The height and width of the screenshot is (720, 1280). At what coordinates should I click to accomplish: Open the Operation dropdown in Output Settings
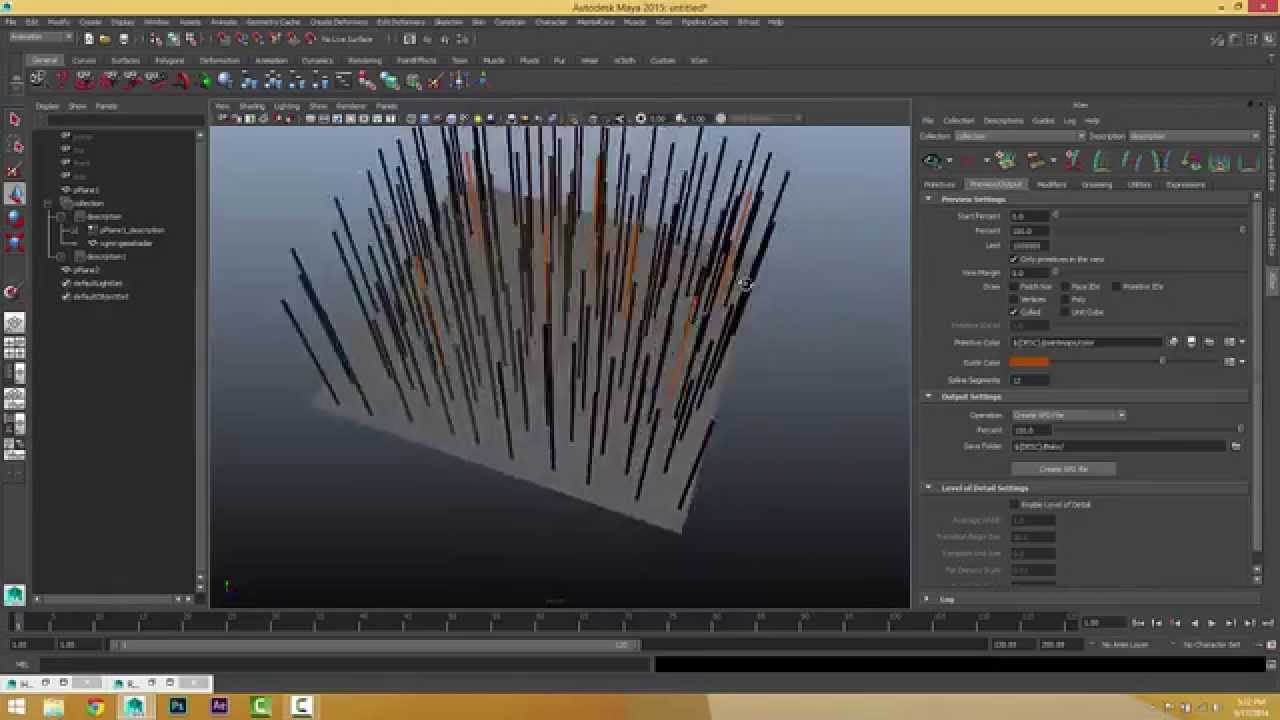1068,415
